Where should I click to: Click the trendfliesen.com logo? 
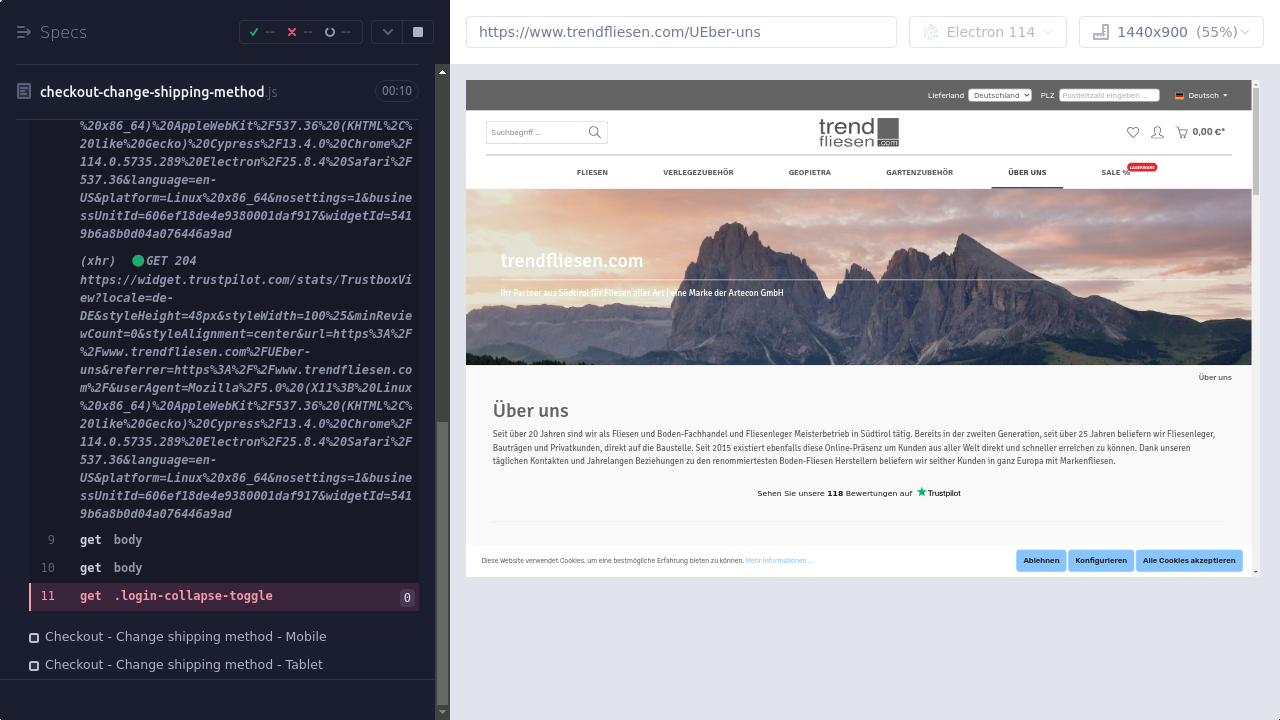pyautogui.click(x=858, y=132)
